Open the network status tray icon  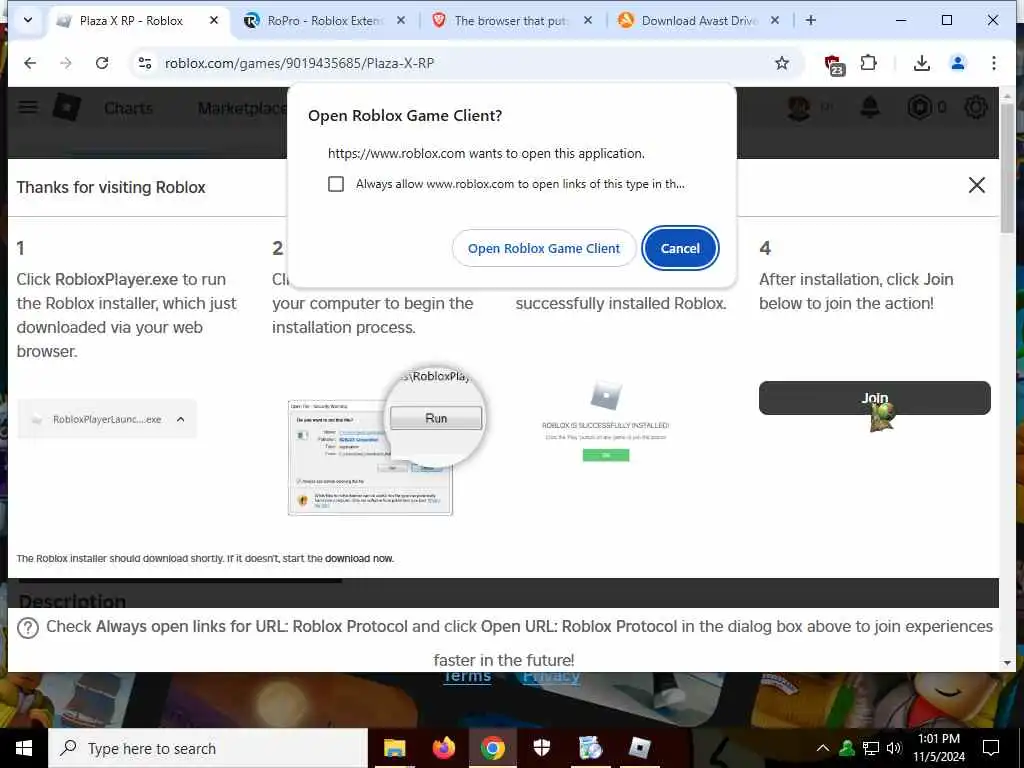pos(871,748)
